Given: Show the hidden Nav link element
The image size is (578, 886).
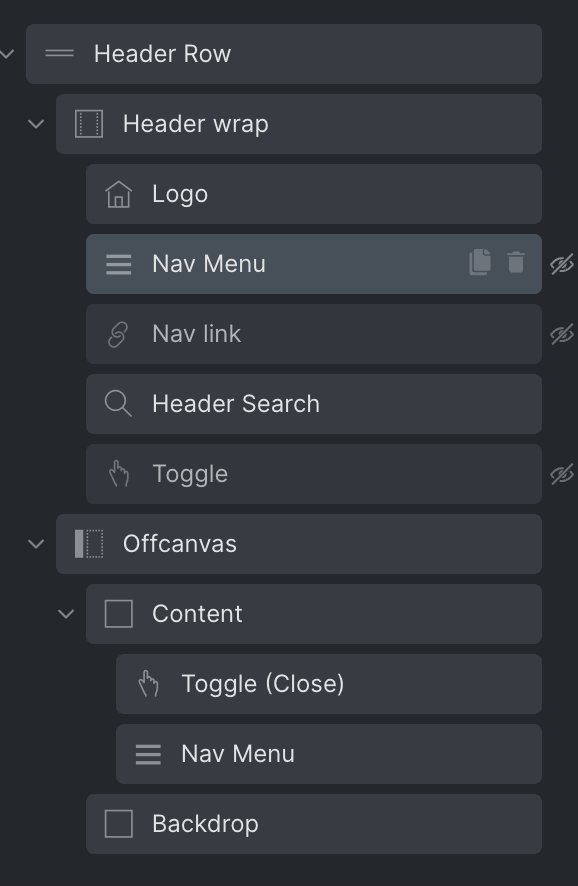Looking at the screenshot, I should point(562,334).
